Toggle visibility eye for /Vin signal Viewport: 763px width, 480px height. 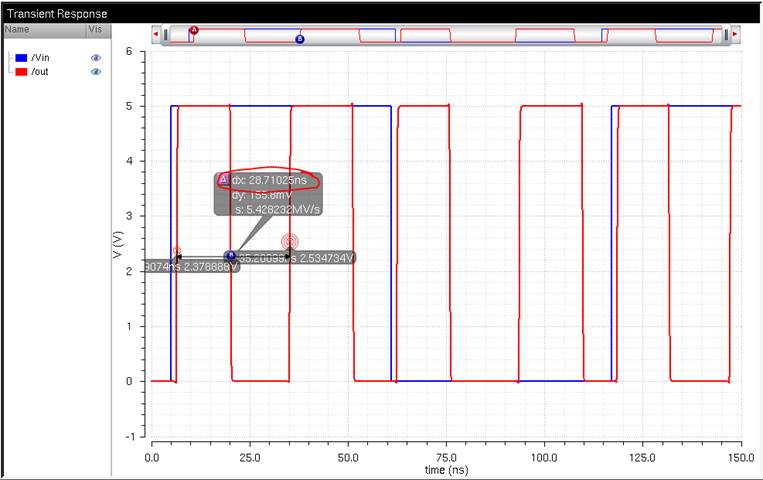[97, 59]
